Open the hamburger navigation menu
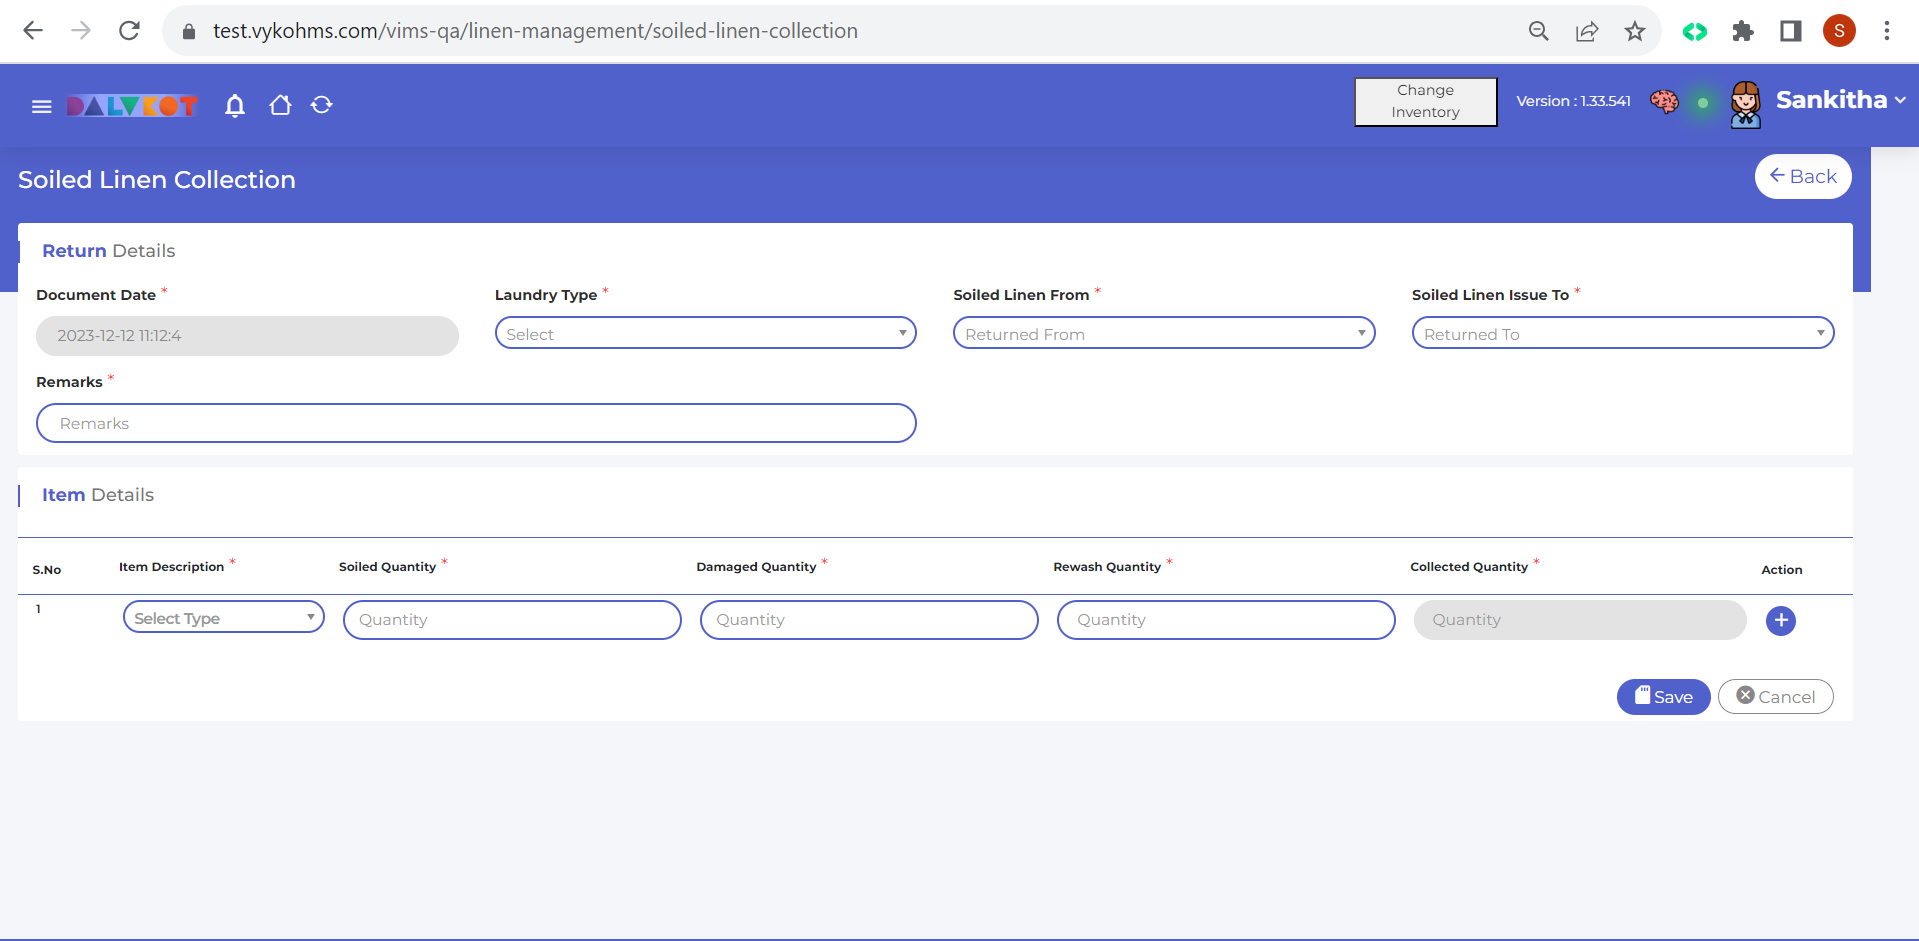This screenshot has height=941, width=1919. tap(41, 106)
